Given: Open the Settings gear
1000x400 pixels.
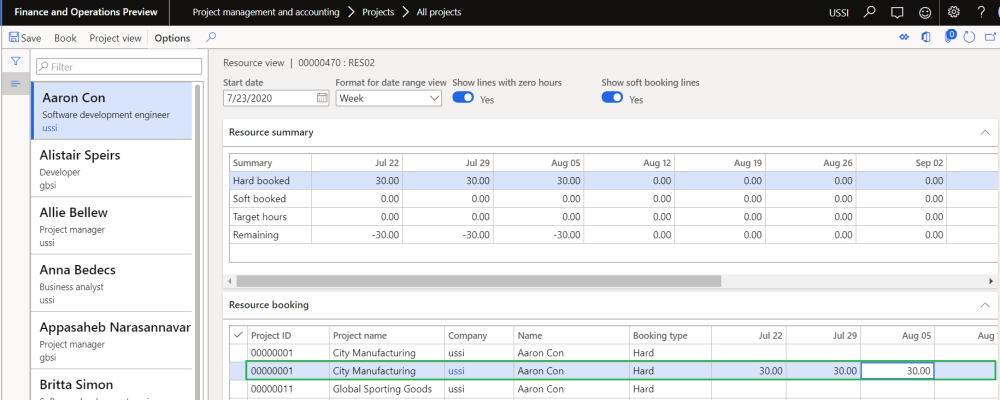Looking at the screenshot, I should [954, 12].
